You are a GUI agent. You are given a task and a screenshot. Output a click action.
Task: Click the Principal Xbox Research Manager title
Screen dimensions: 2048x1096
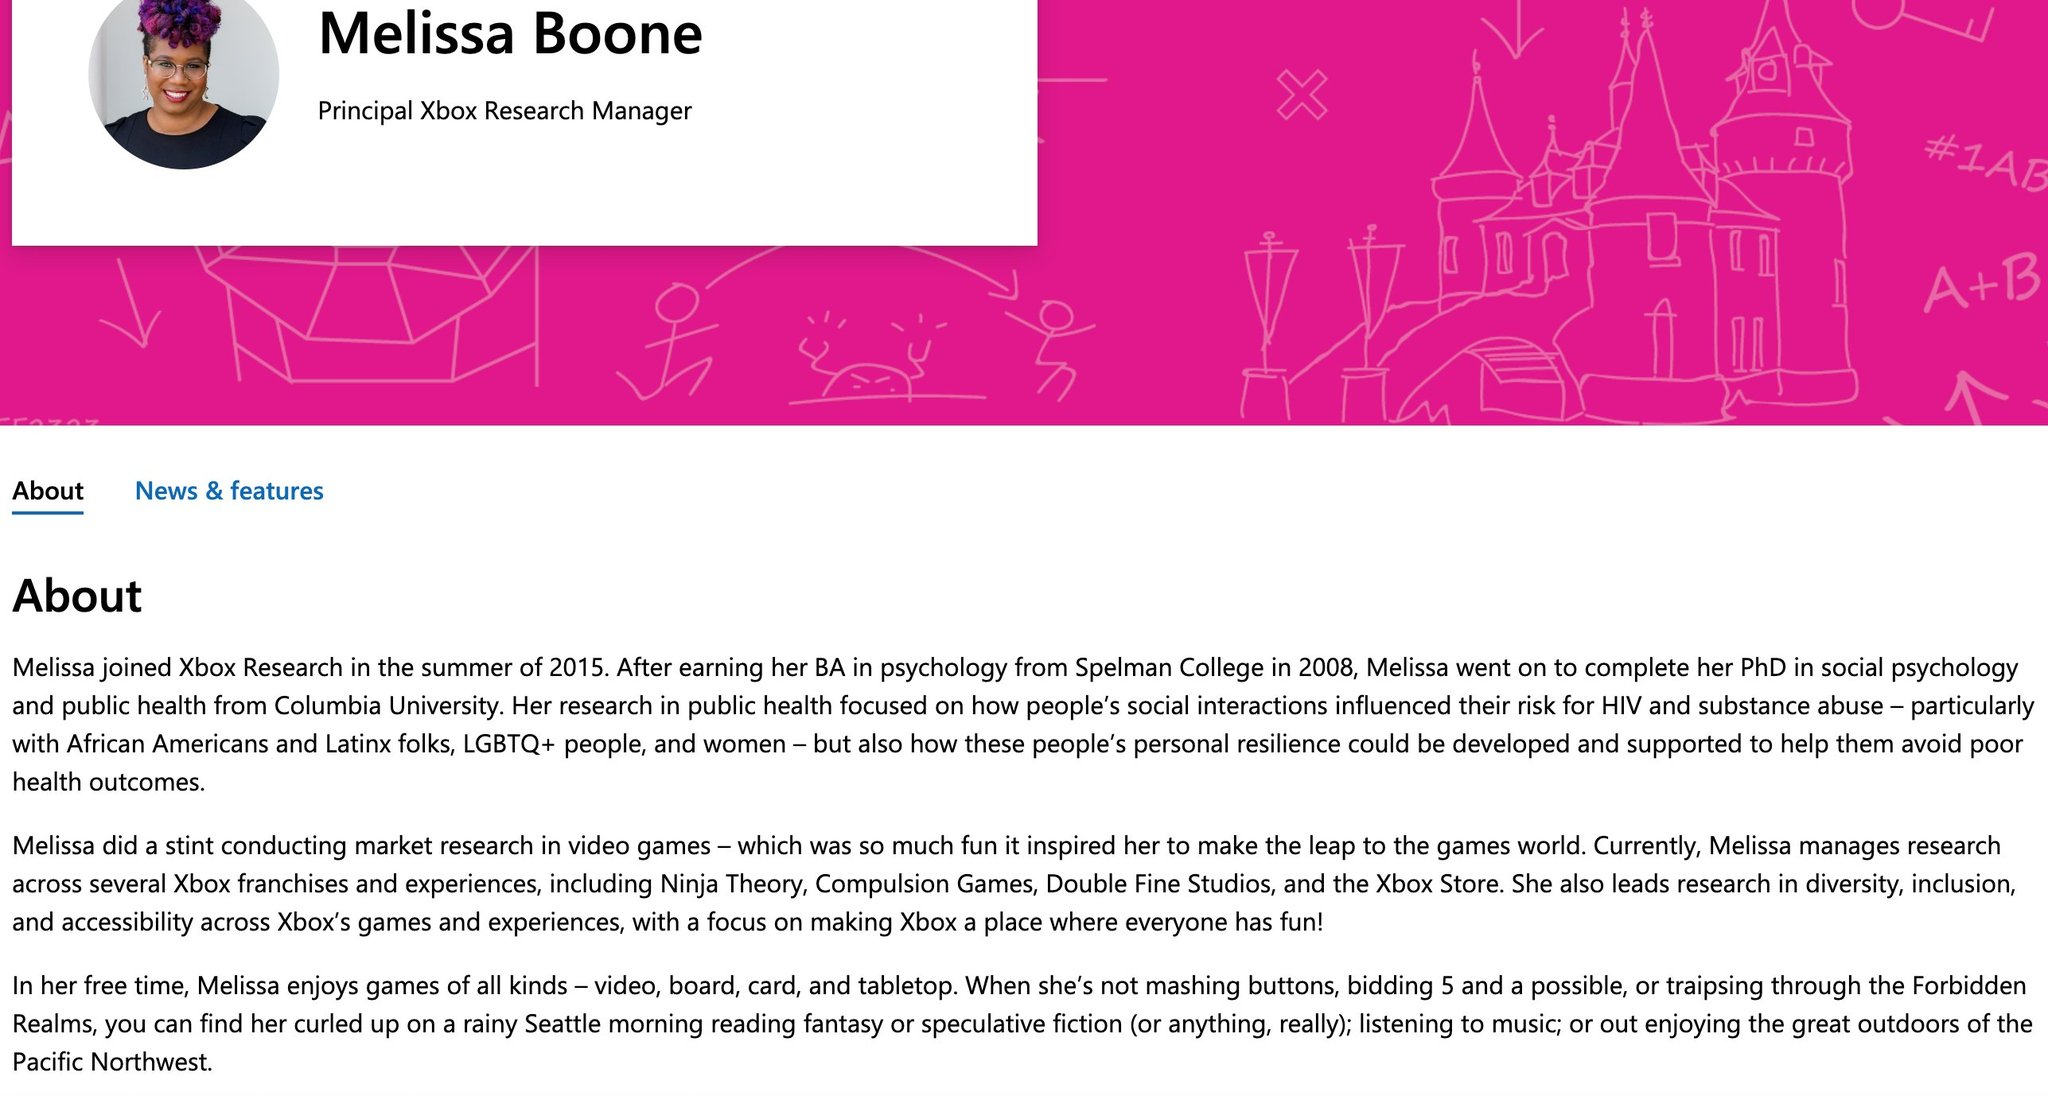504,111
